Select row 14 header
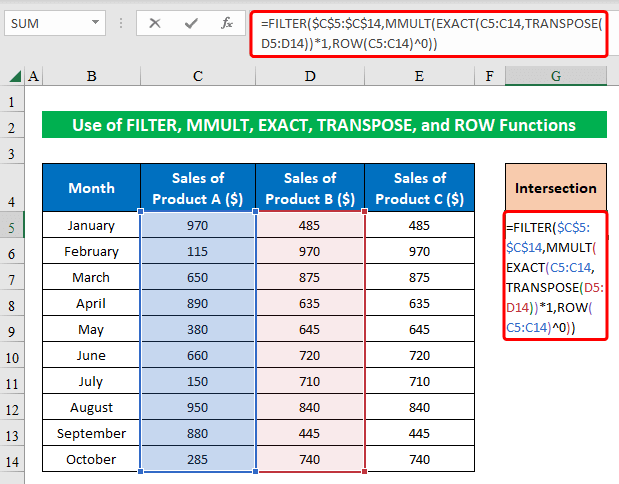The width and height of the screenshot is (619, 484). 14,460
